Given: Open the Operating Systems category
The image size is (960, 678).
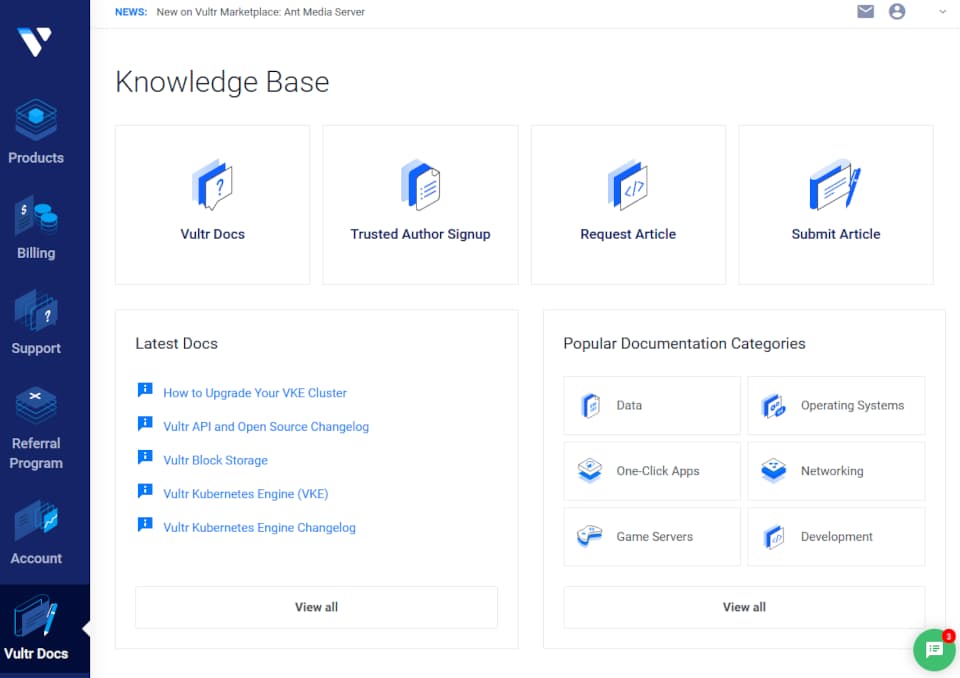Looking at the screenshot, I should (x=836, y=405).
